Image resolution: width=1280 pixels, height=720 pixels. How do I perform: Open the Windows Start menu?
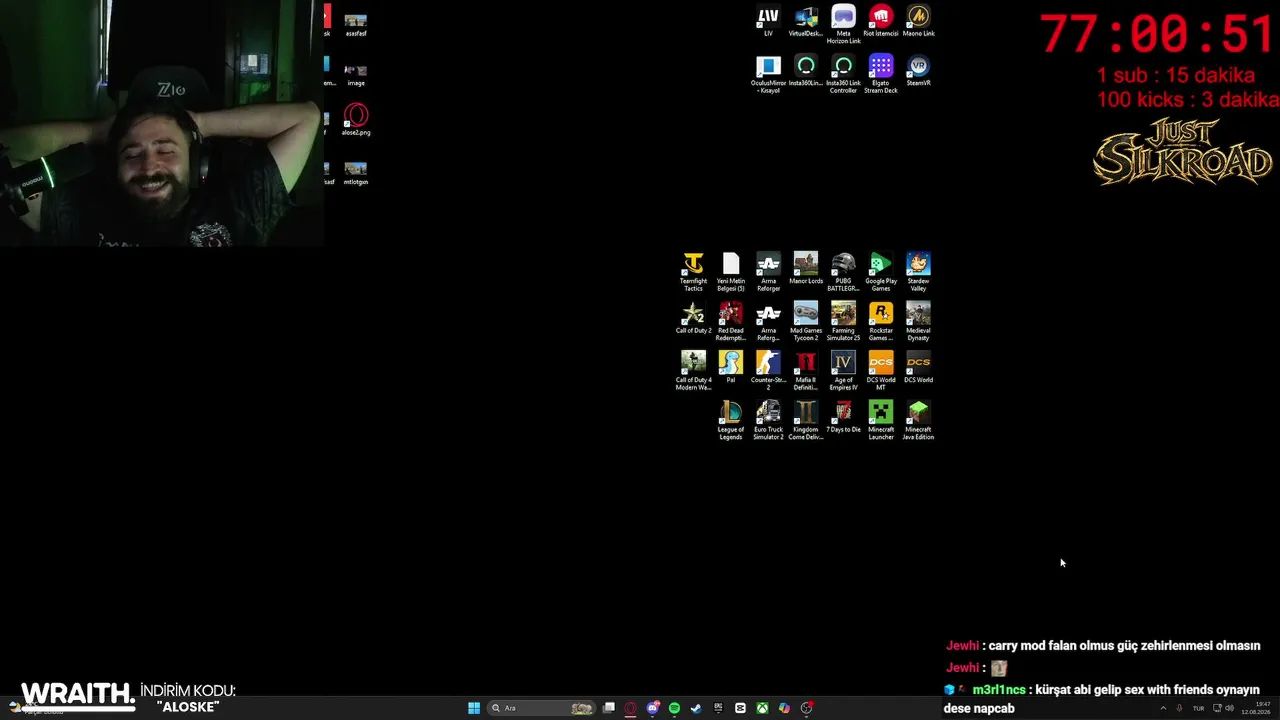click(x=474, y=708)
